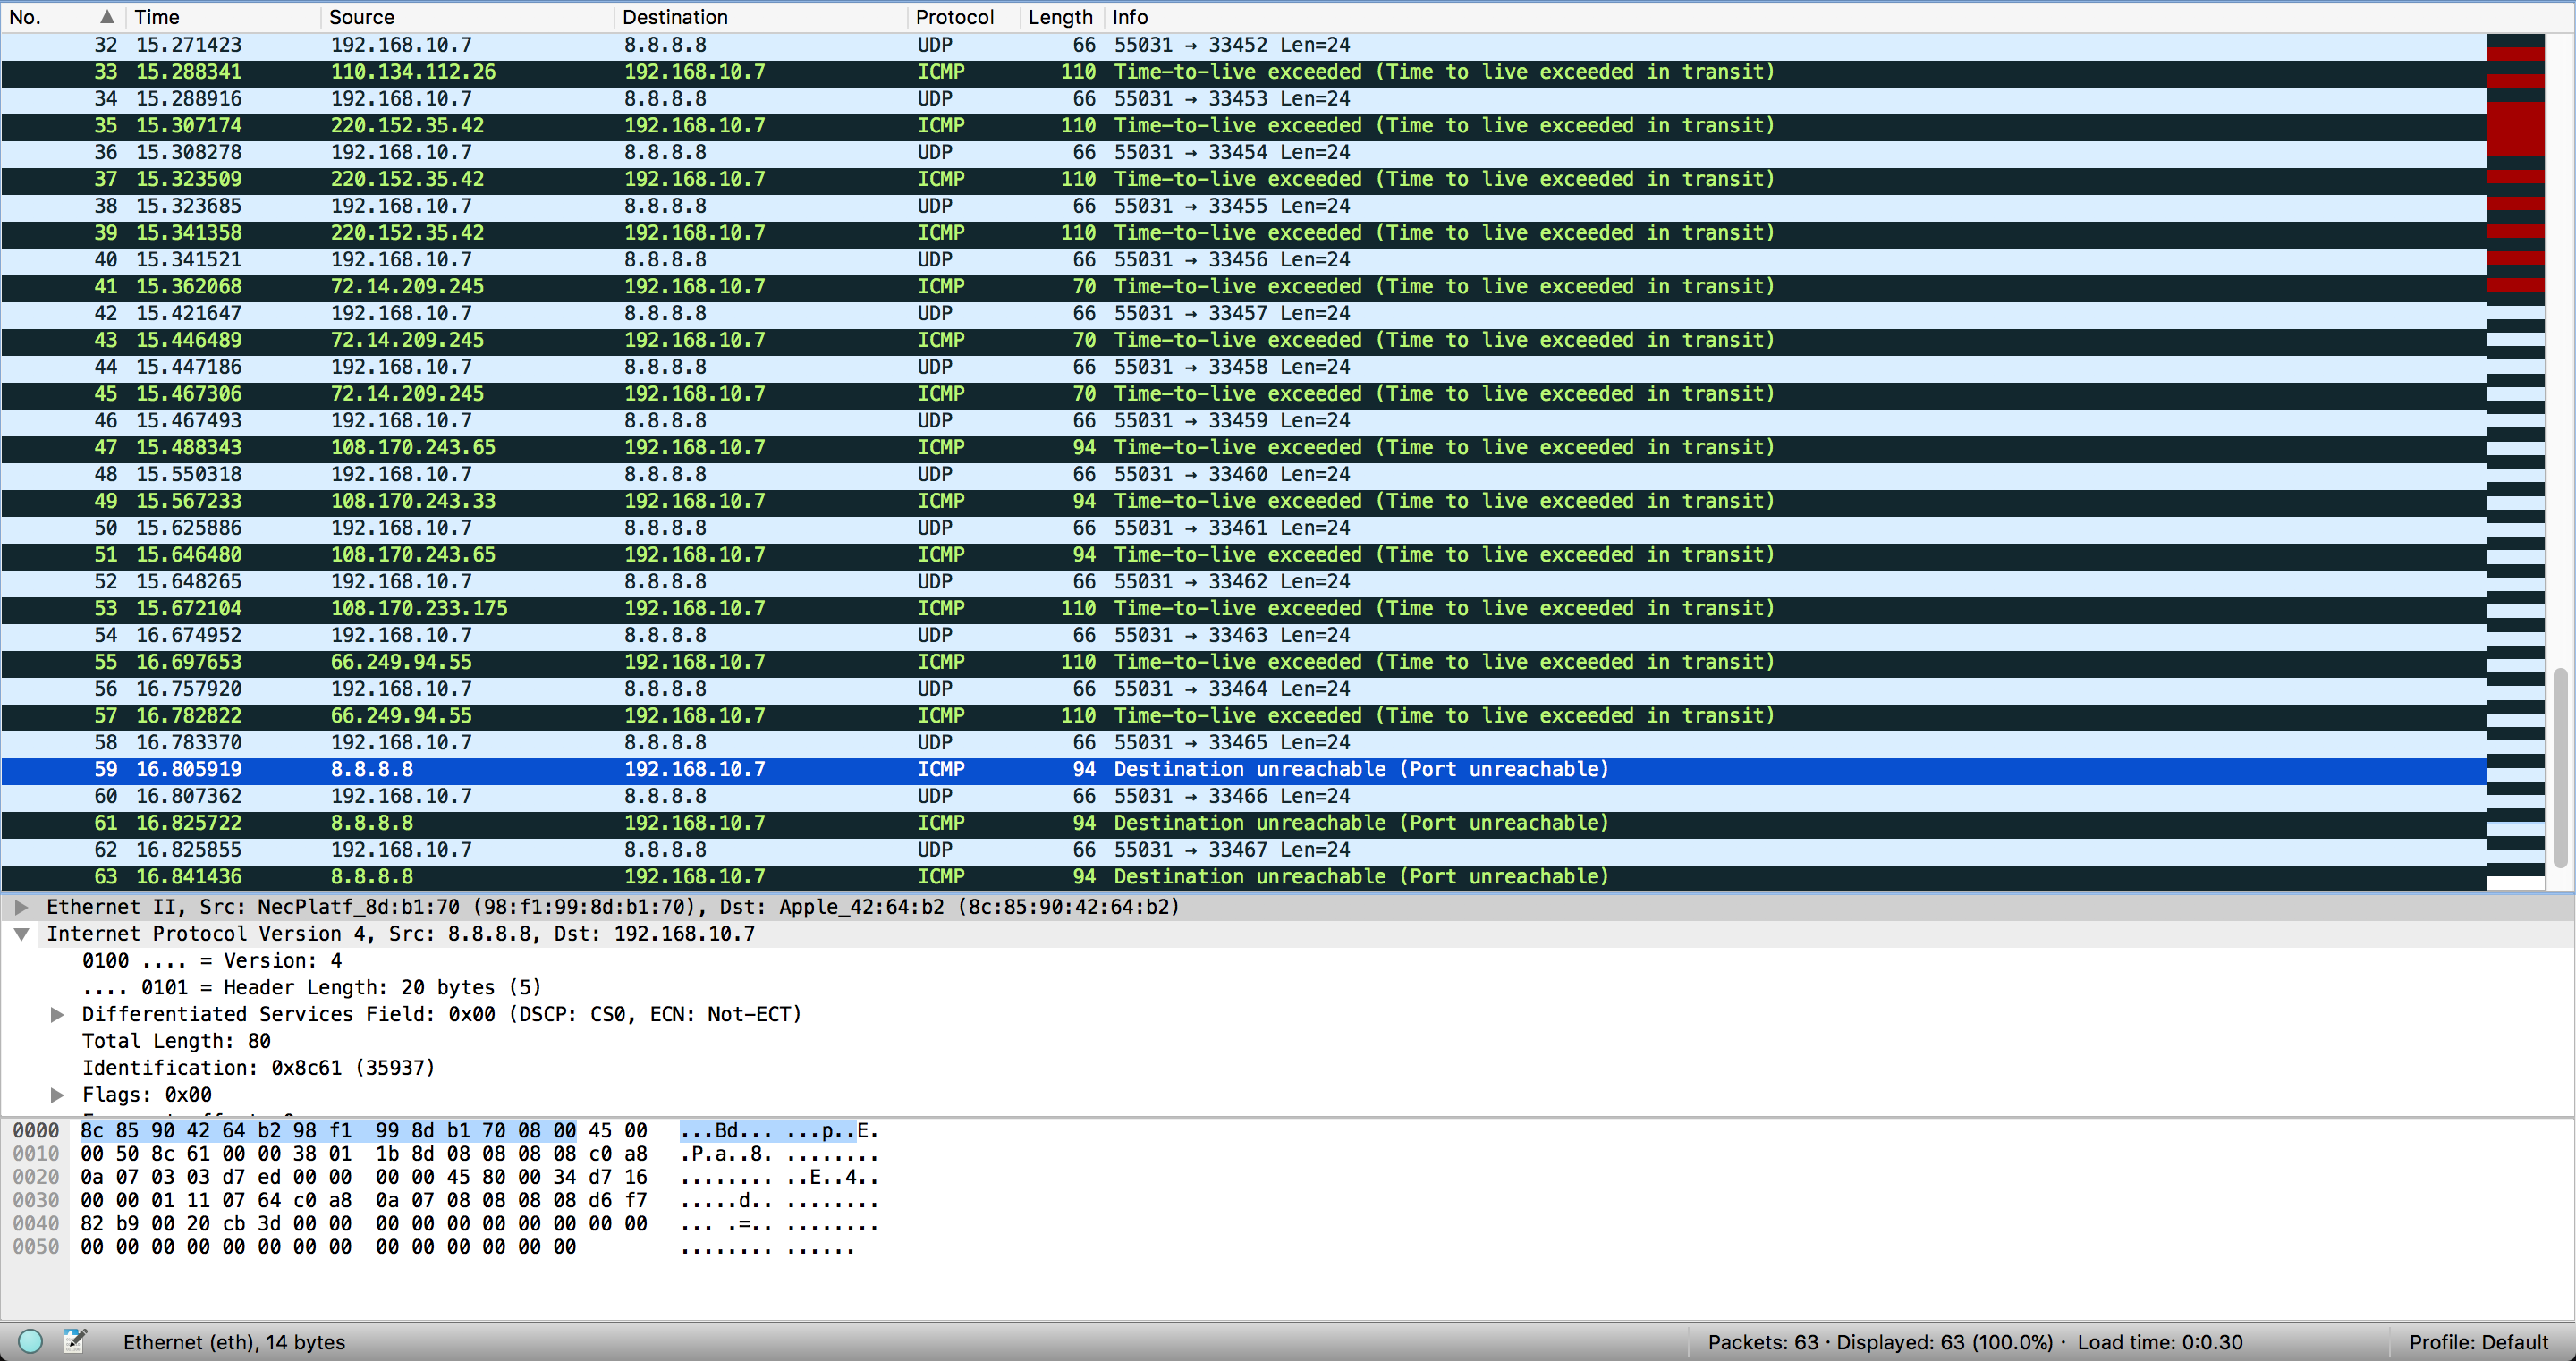Sort by the Source column header

[x=468, y=16]
